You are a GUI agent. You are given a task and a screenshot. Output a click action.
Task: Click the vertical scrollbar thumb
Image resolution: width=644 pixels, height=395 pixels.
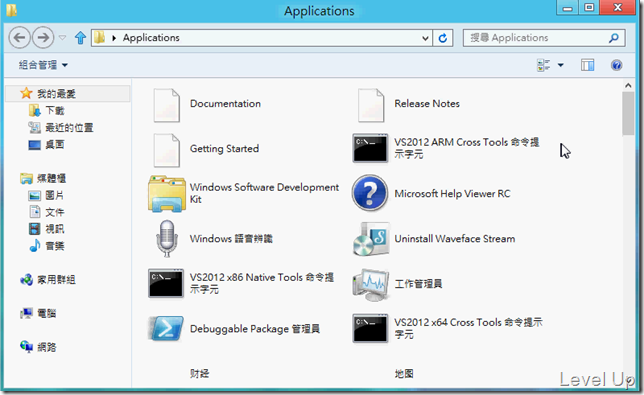(x=628, y=113)
